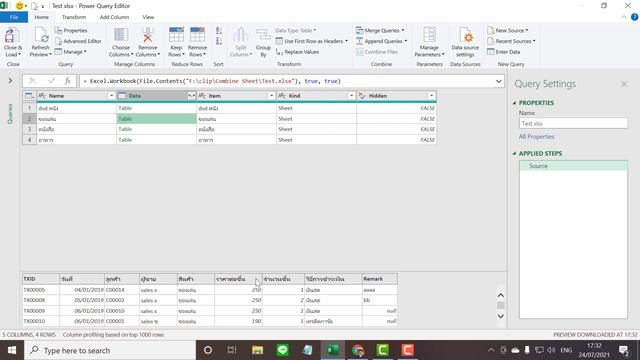Switch to the Add Column tab
Screen dimensions: 640x360
[x=114, y=17]
